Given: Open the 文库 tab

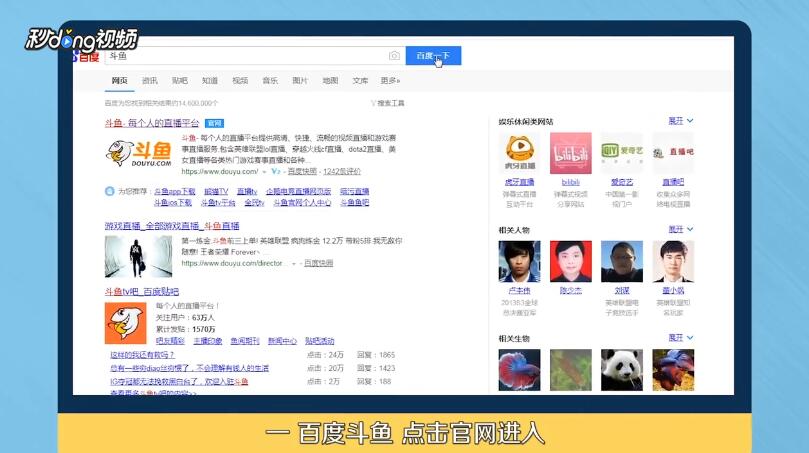Looking at the screenshot, I should (x=360, y=80).
